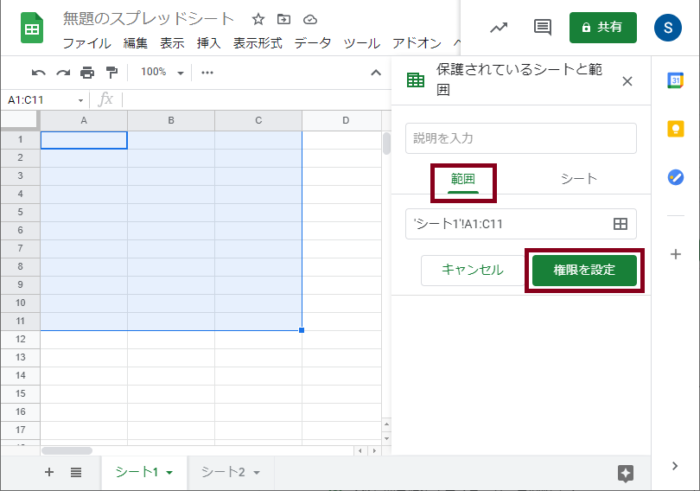700x491 pixels.
Task: Select the paint format tool
Action: 111,72
